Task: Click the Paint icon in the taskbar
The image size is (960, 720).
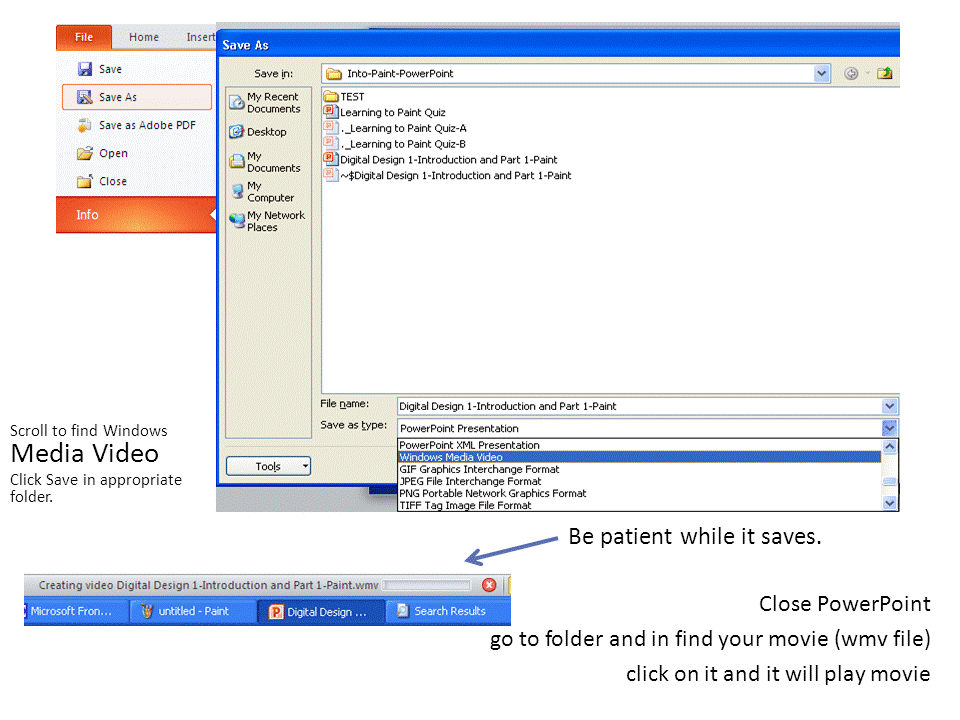Action: [x=146, y=611]
